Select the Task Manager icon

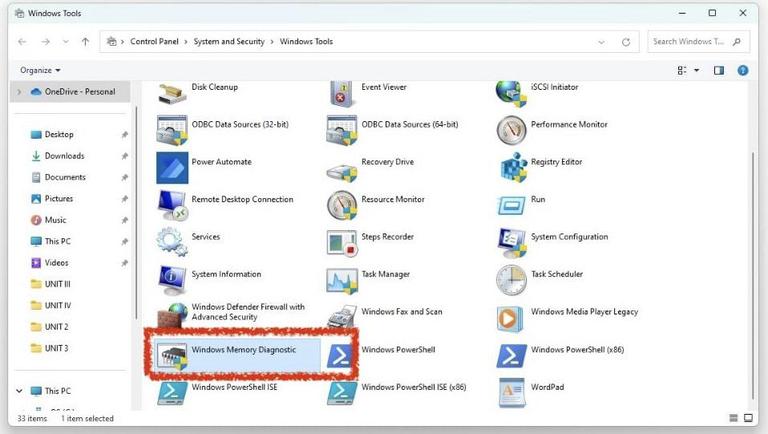[x=342, y=281]
